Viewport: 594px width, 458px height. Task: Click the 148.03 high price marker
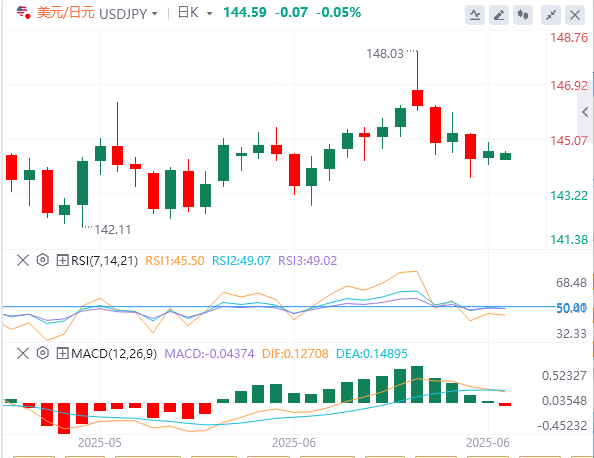pyautogui.click(x=385, y=54)
